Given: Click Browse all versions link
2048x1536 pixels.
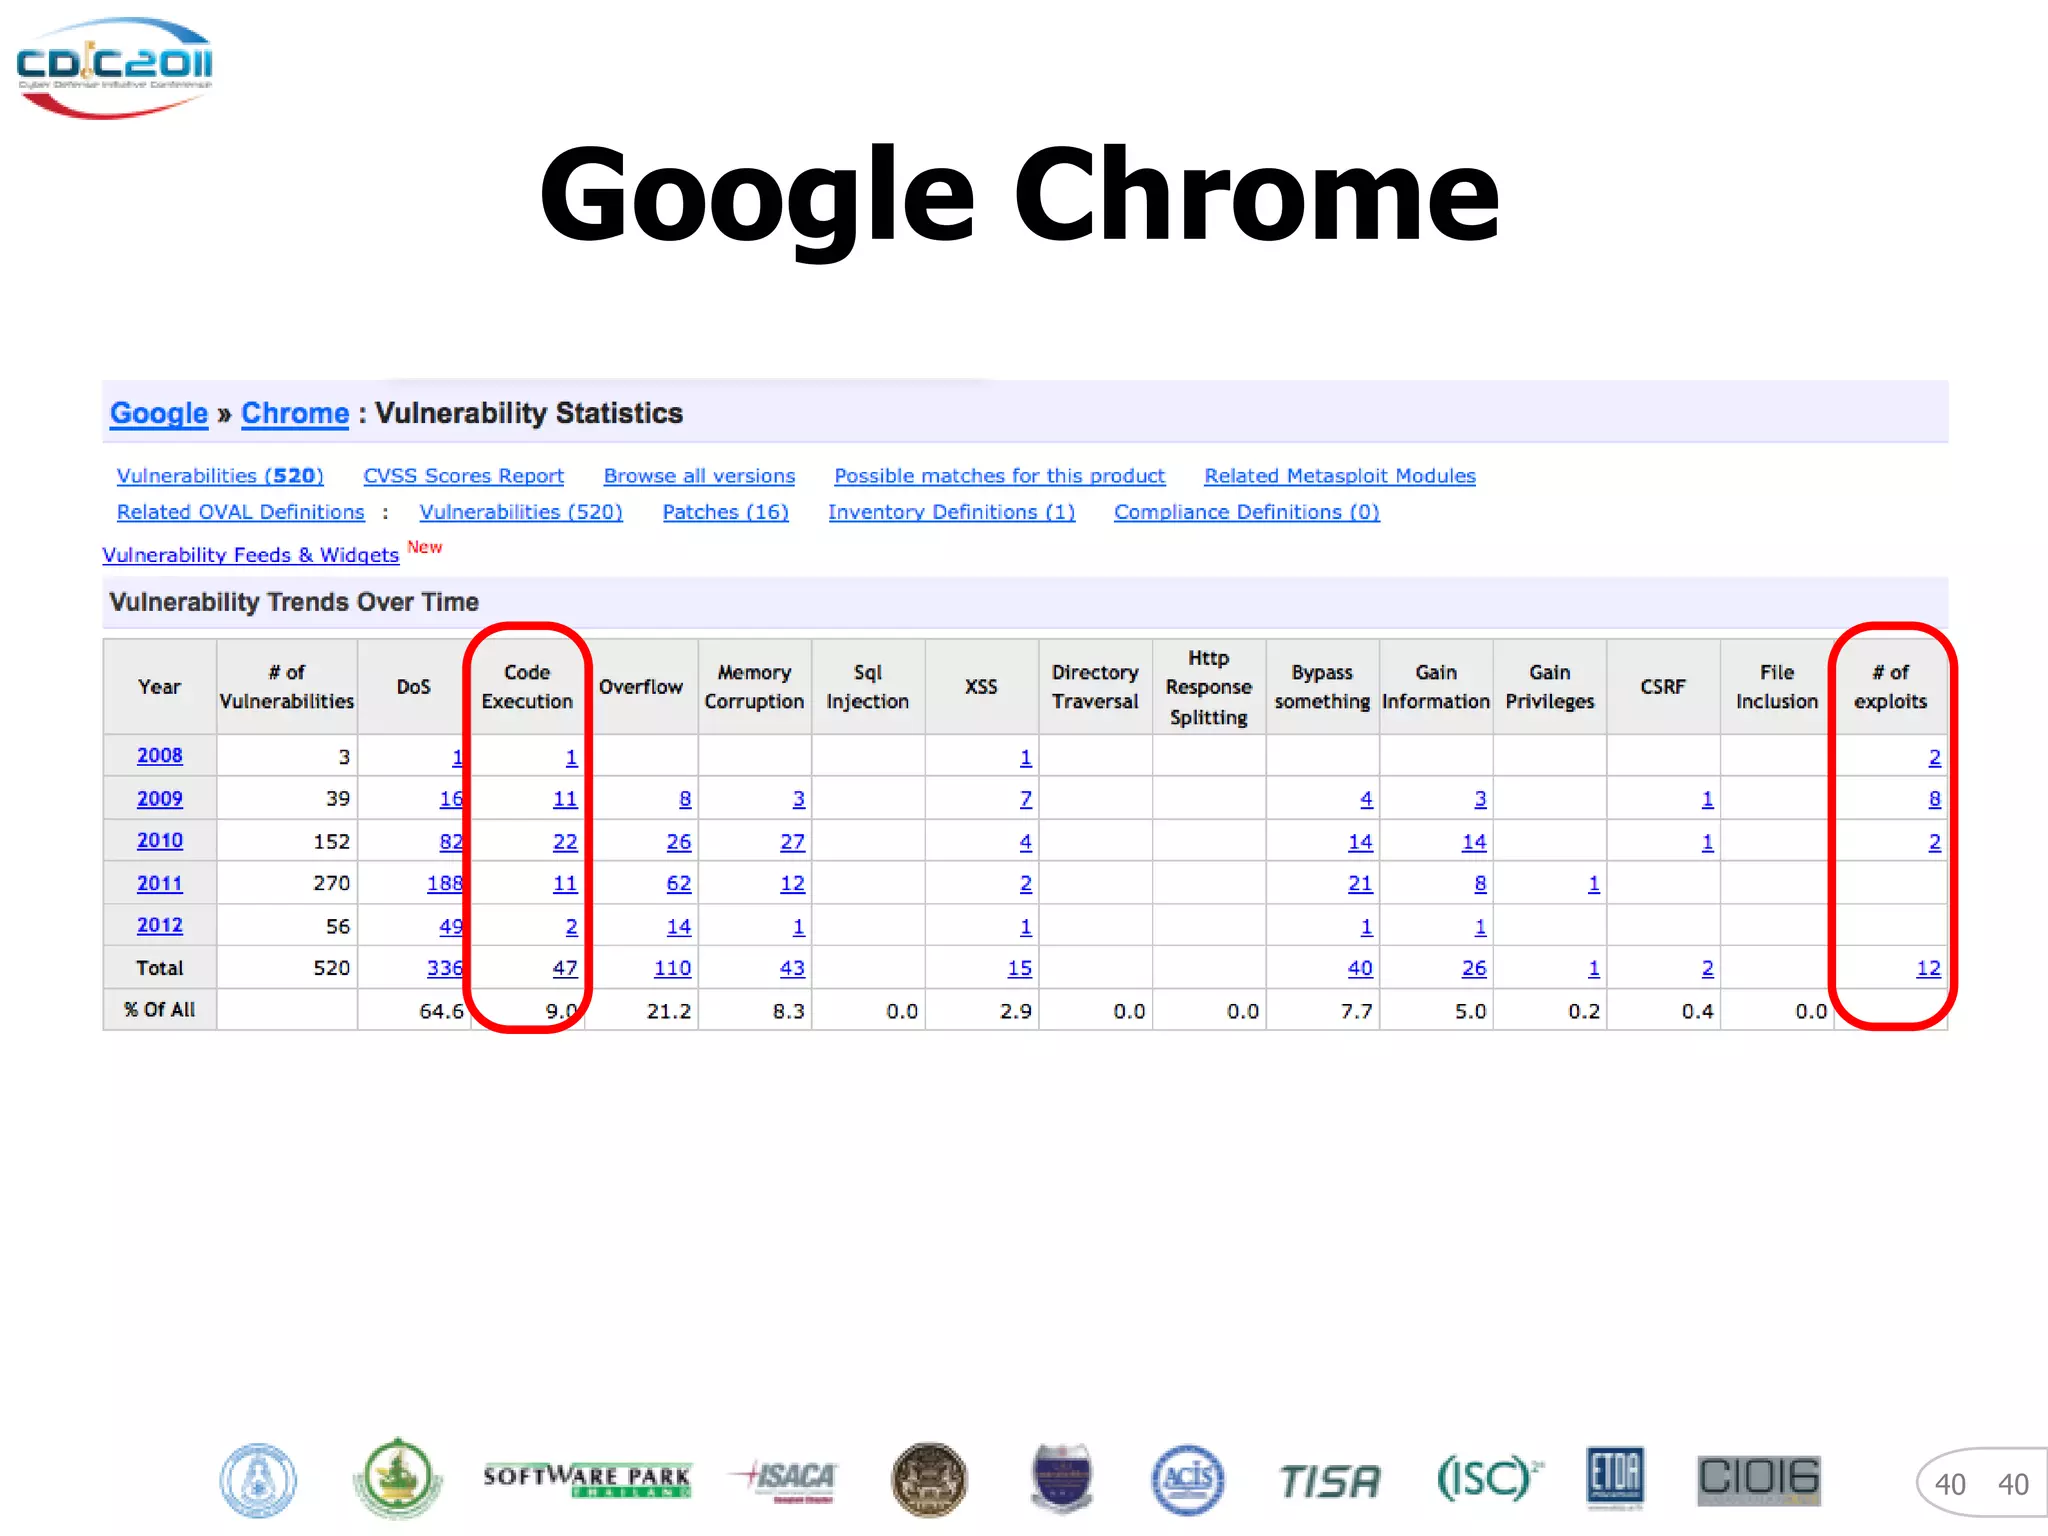Looking at the screenshot, I should tap(699, 476).
